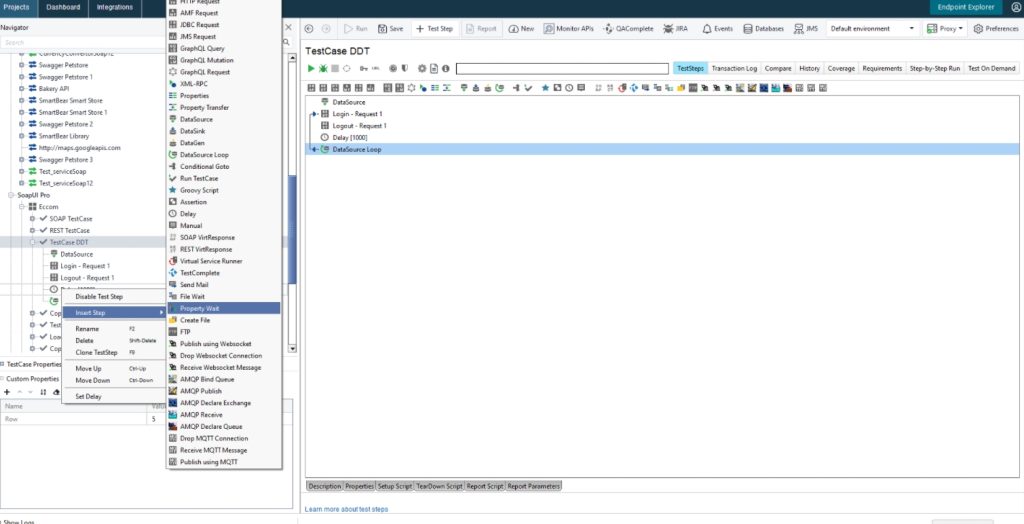The width and height of the screenshot is (1024, 524).
Task: Switch to Projects tab
Action: tap(16, 7)
